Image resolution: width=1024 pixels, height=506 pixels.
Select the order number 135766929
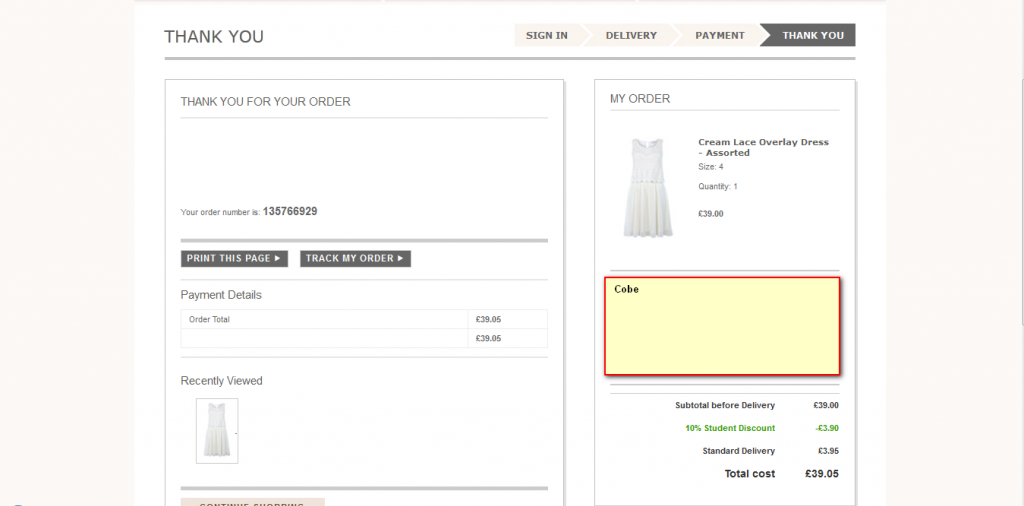click(x=290, y=212)
